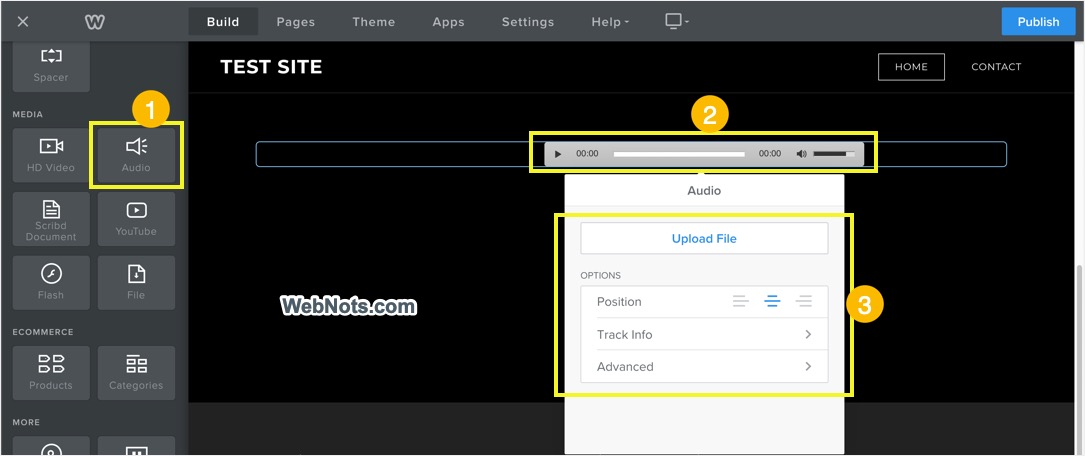
Task: Select the Scribd Document element
Action: point(51,219)
